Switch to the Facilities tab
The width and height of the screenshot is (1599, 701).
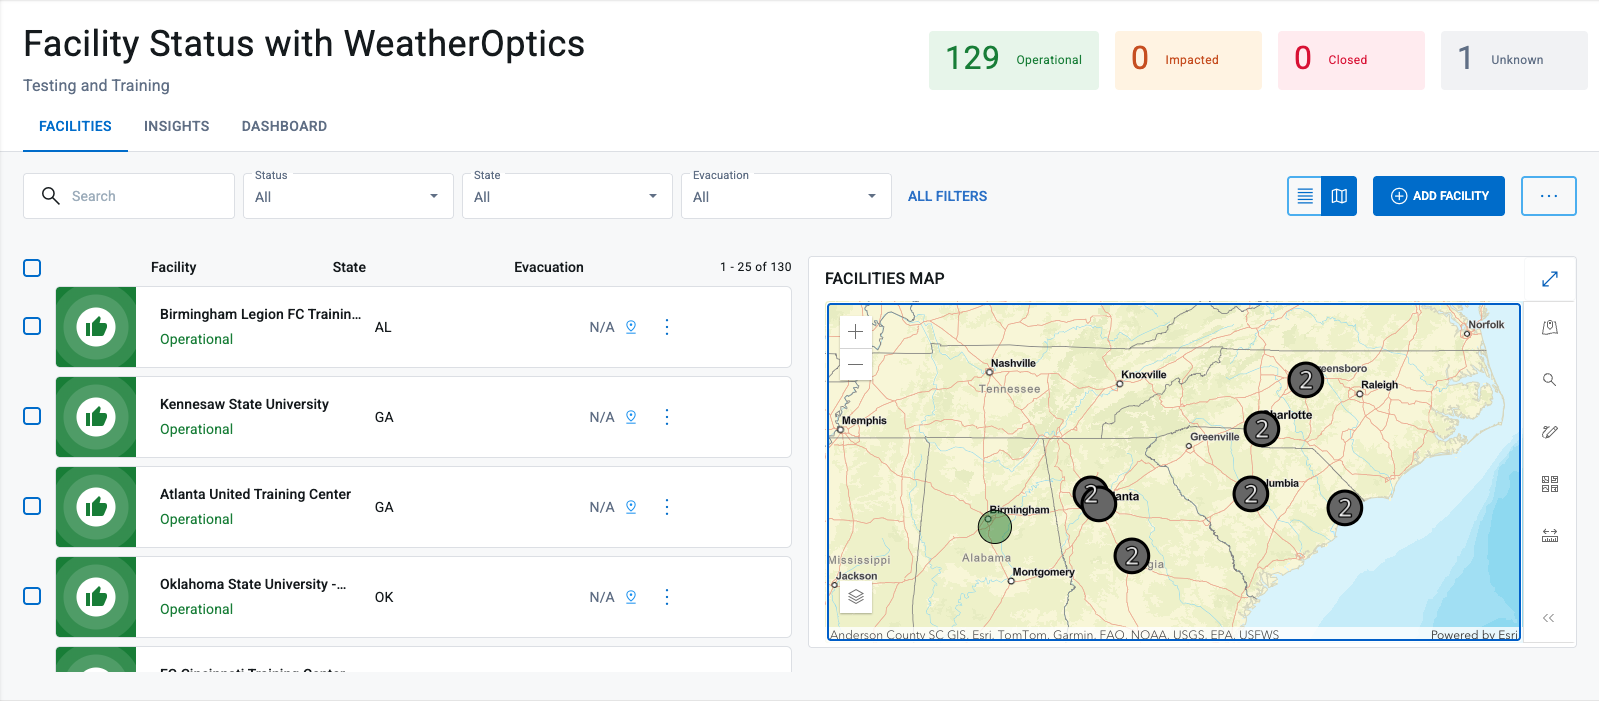[x=75, y=126]
